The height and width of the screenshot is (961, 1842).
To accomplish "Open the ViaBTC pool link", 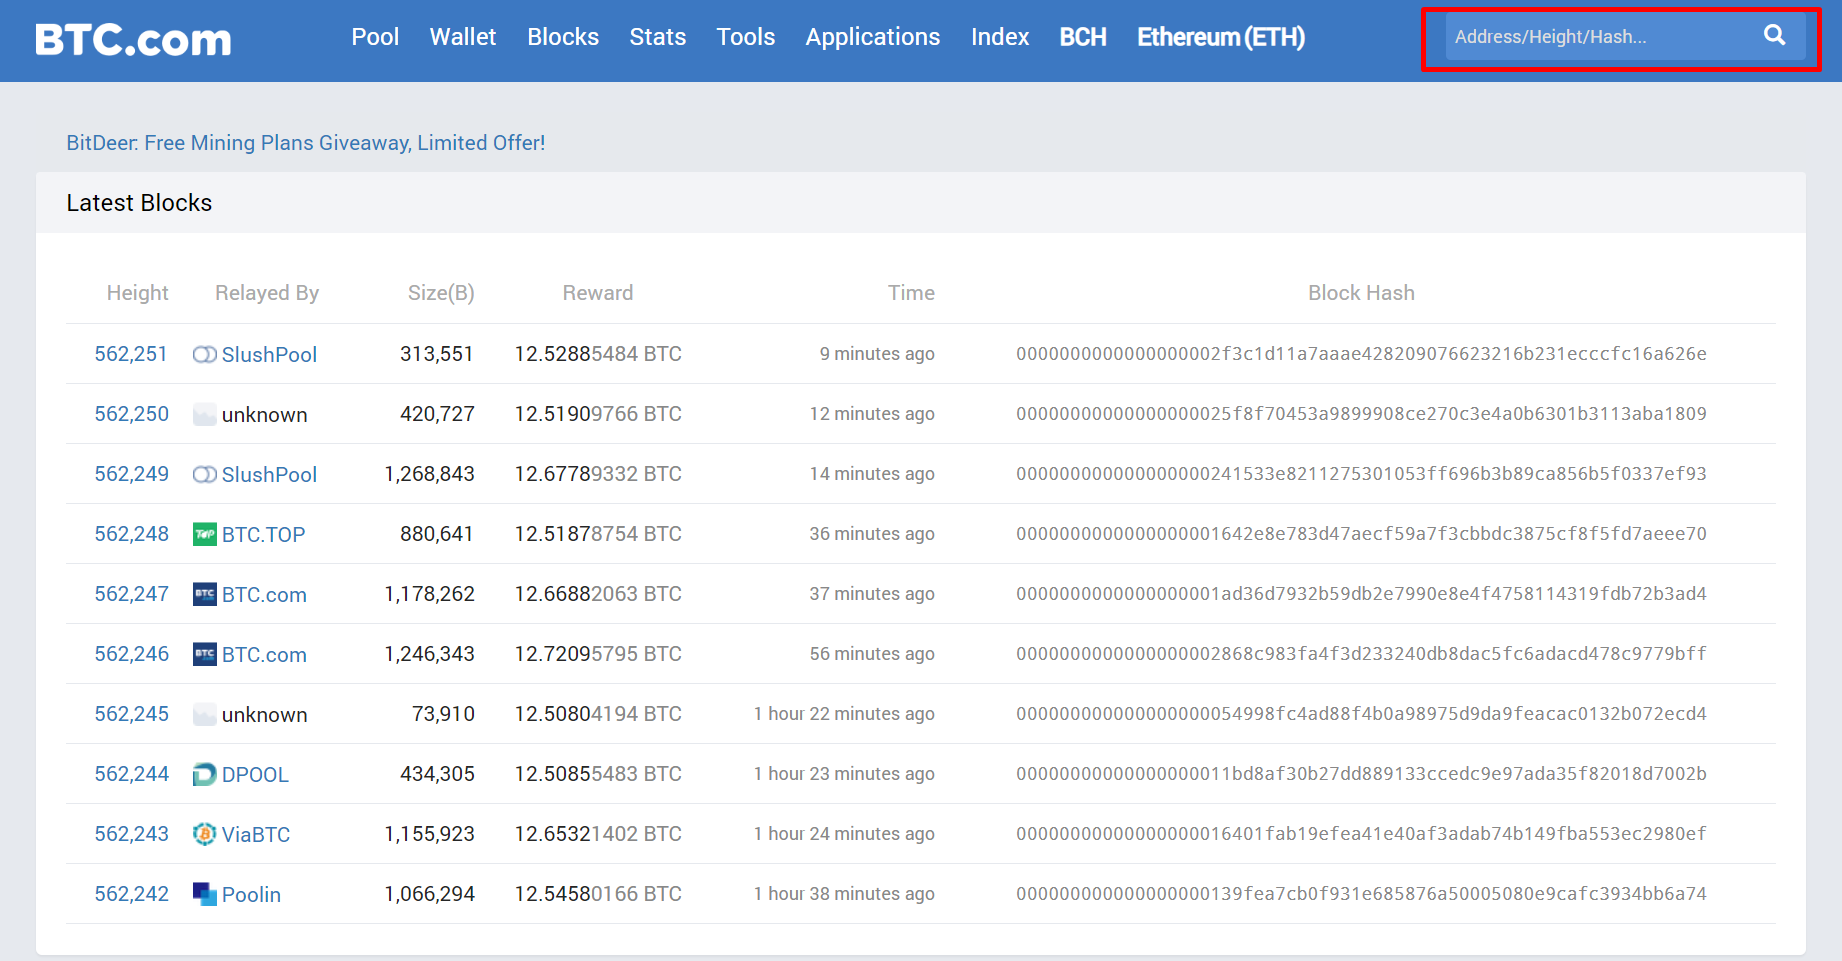I will [256, 835].
